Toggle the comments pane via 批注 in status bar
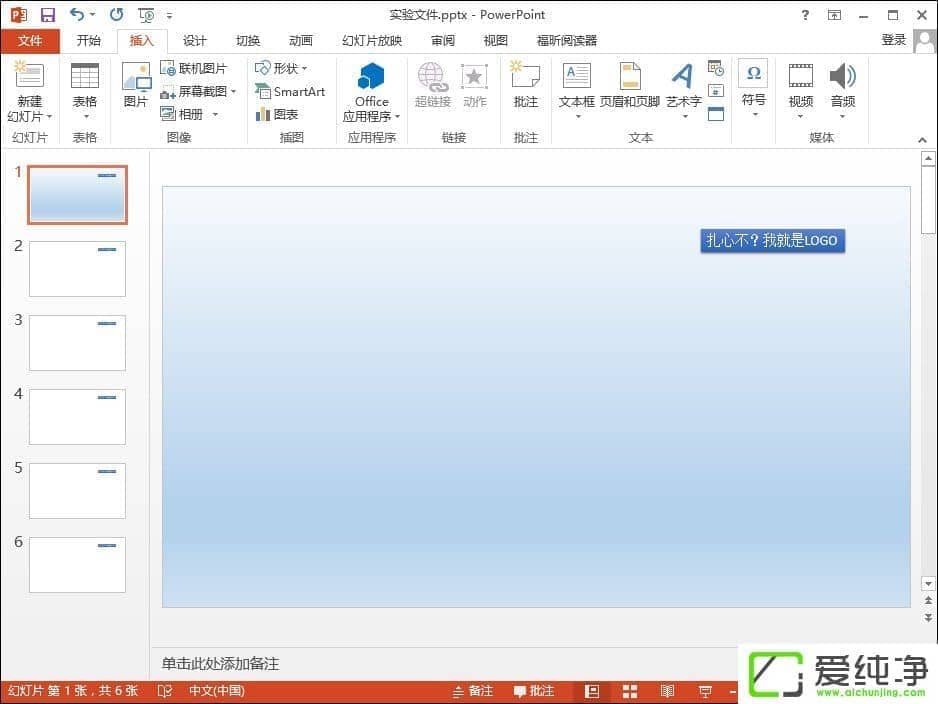Image resolution: width=938 pixels, height=704 pixels. pos(535,690)
